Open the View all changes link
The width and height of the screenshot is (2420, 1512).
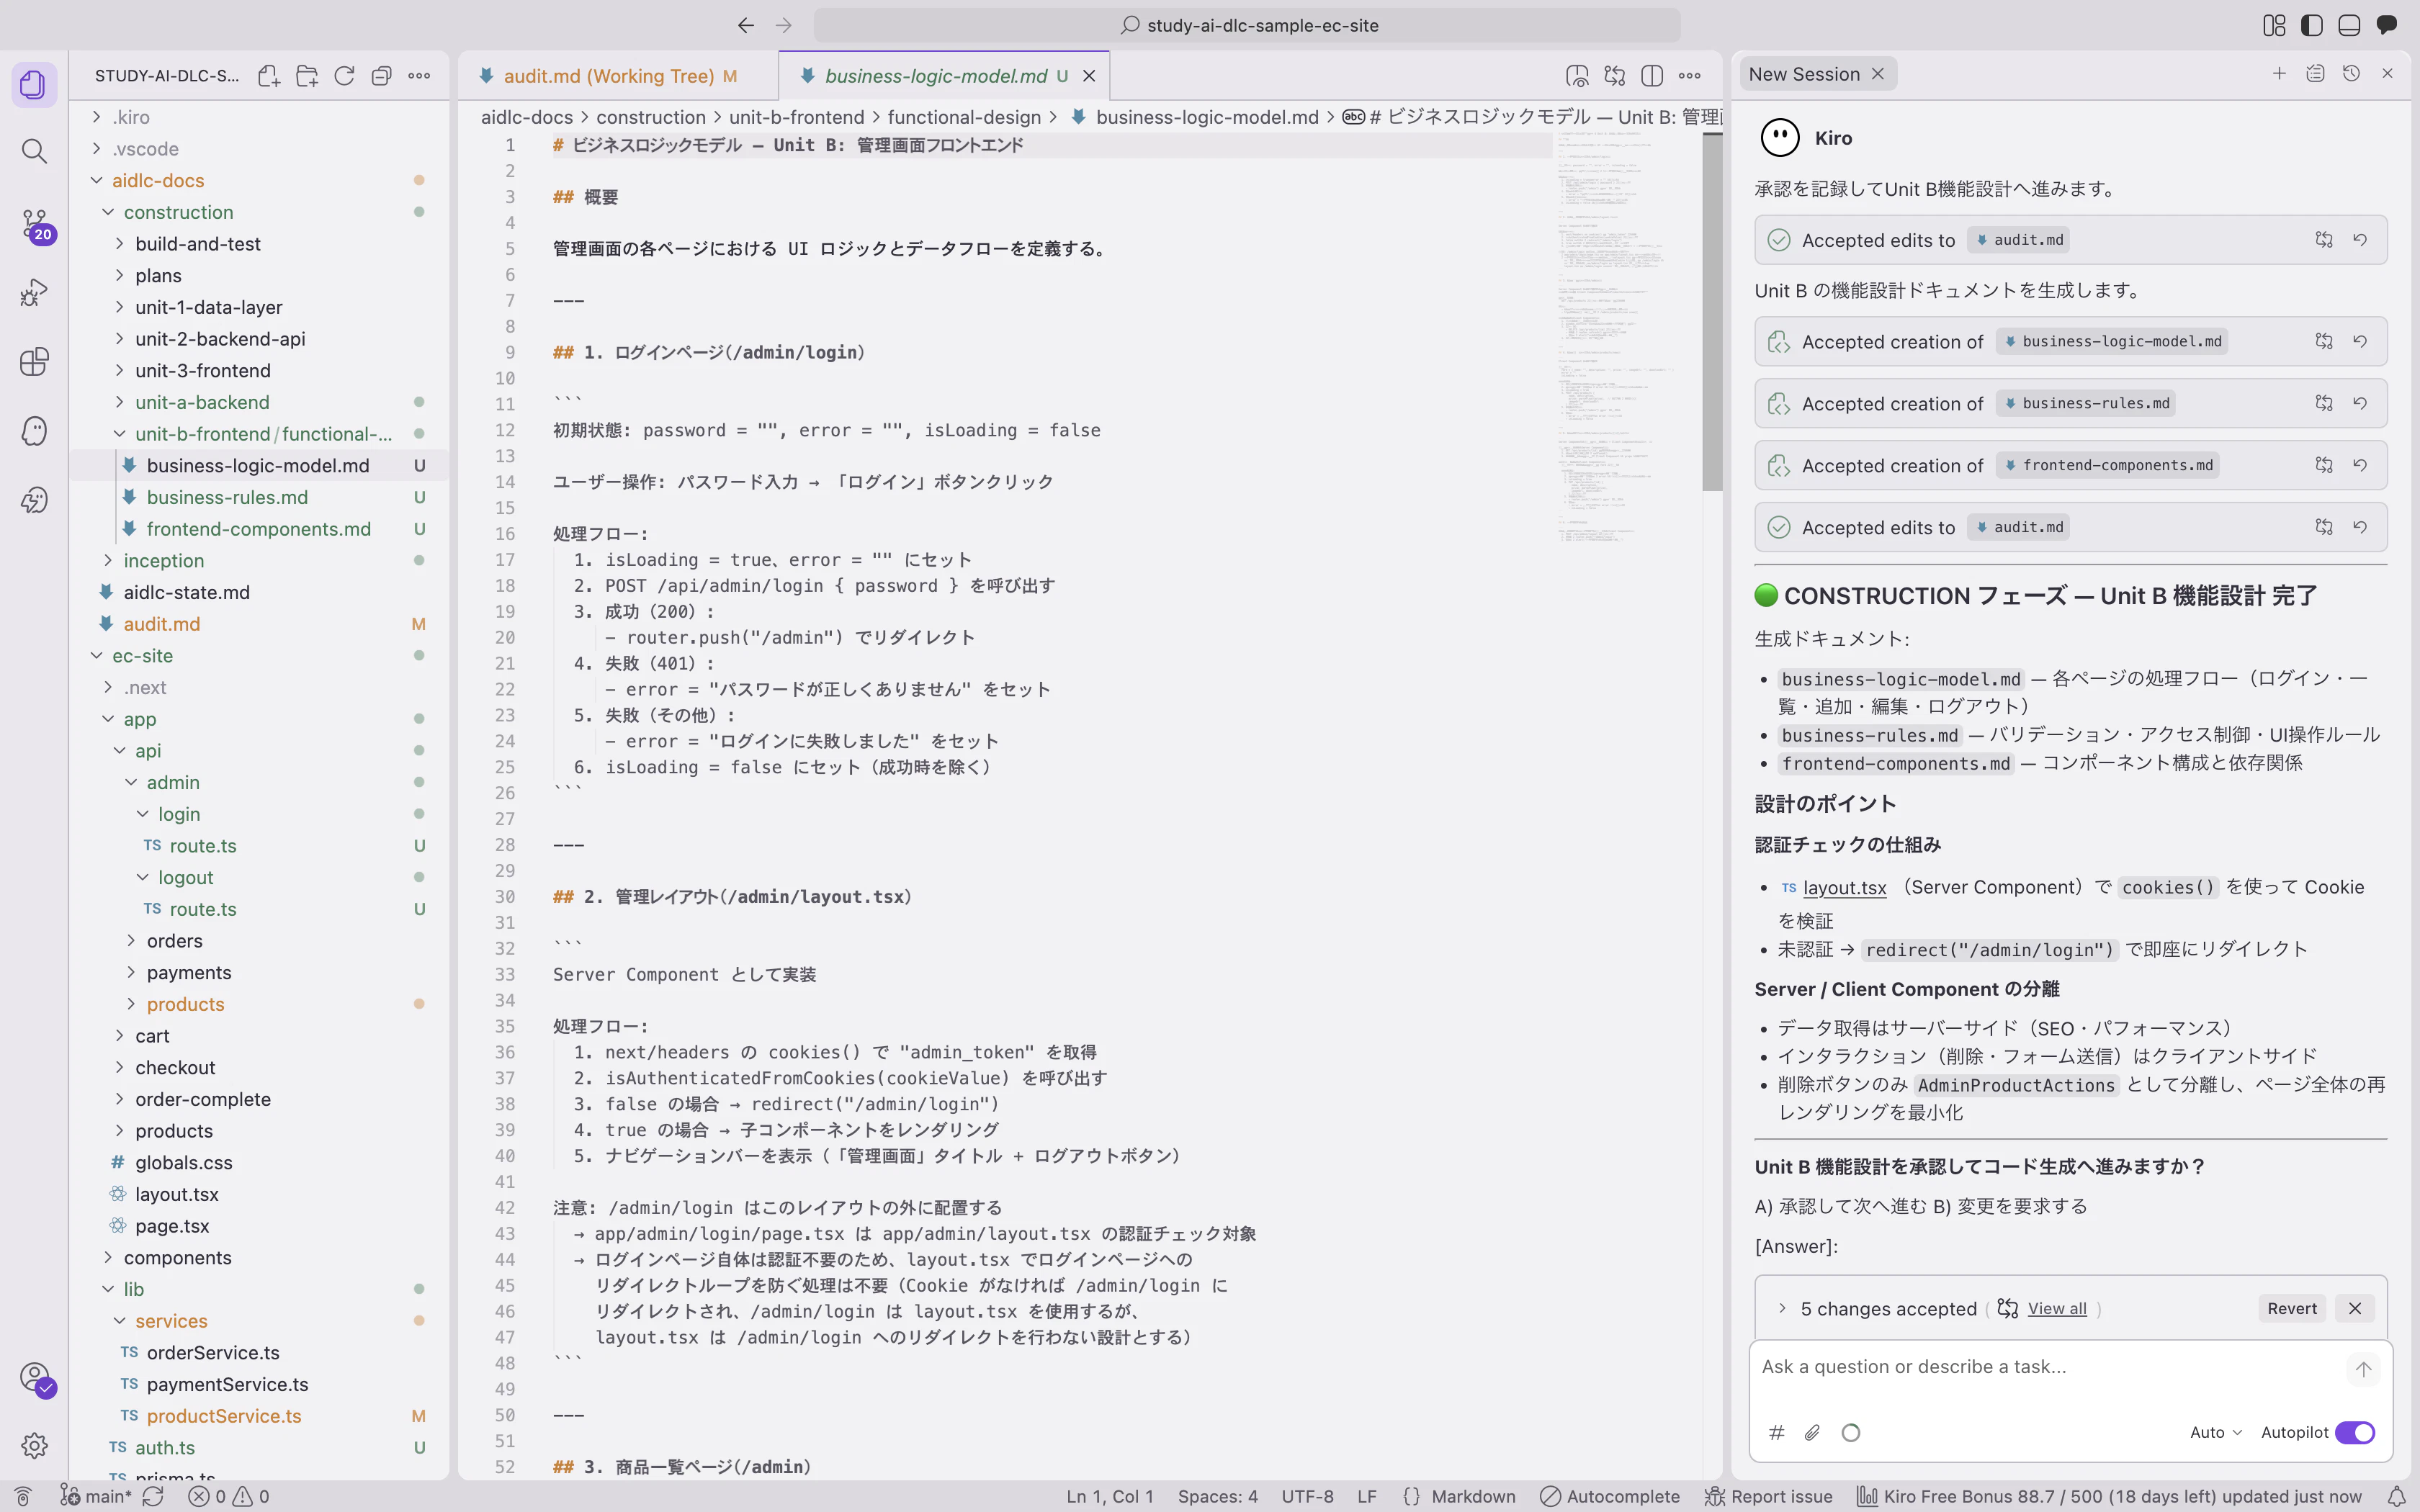point(2057,1308)
